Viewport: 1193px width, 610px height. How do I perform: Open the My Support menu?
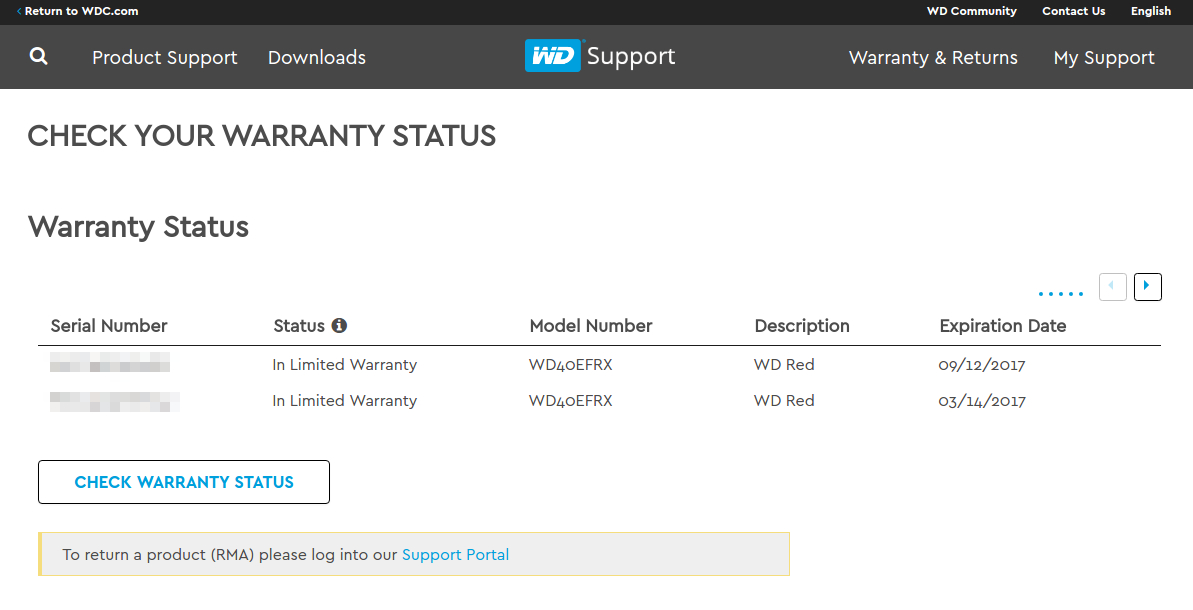[1104, 58]
